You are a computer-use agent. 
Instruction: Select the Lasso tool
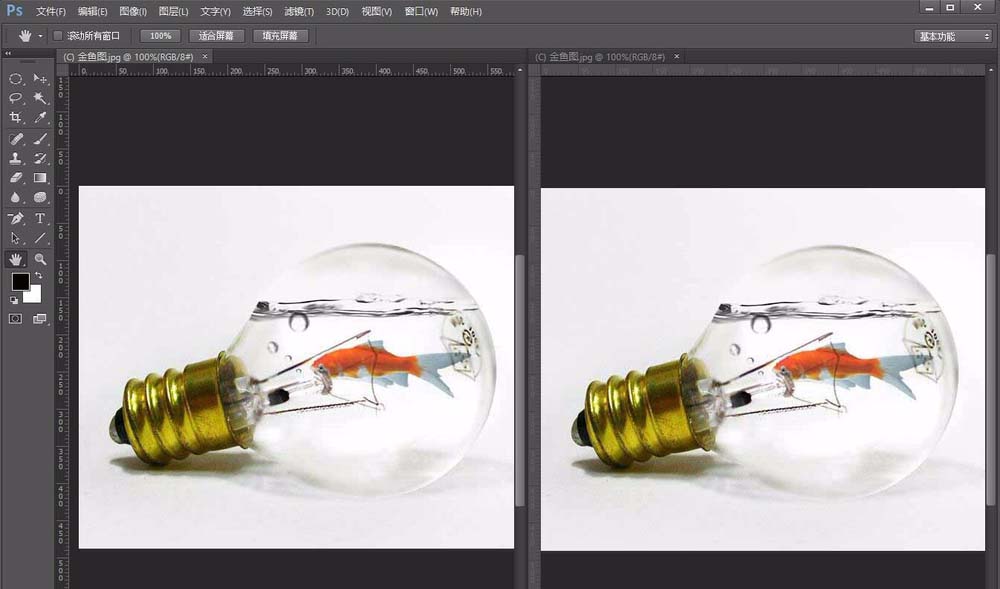click(x=16, y=98)
